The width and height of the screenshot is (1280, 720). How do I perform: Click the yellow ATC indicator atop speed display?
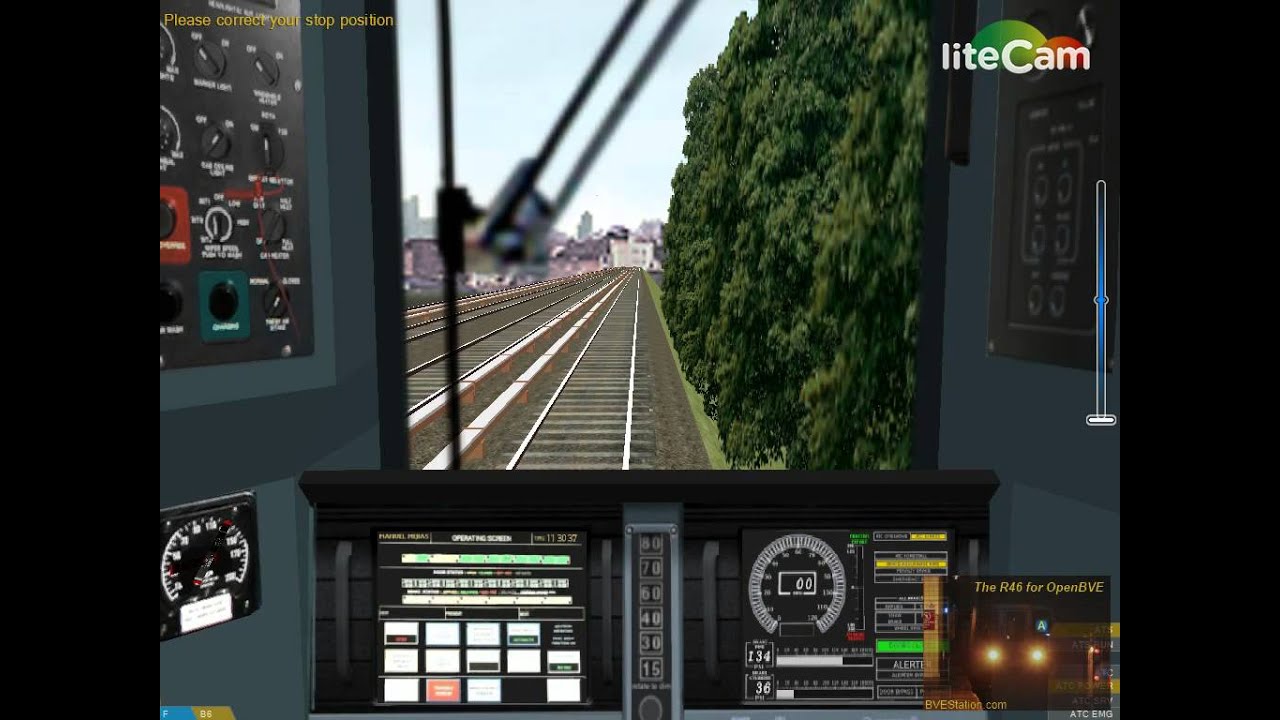click(928, 537)
